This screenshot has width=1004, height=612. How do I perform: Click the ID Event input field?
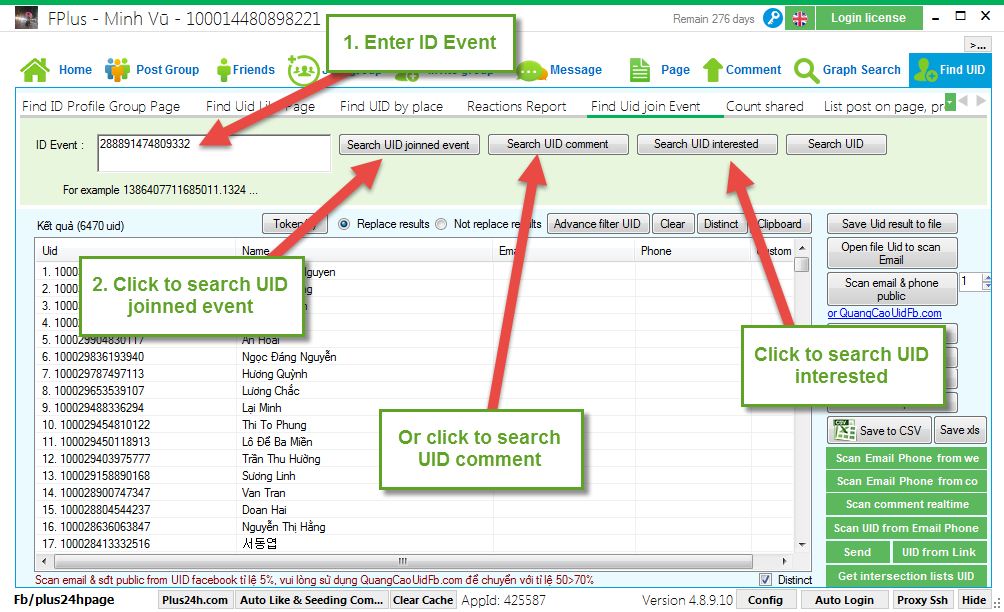click(x=213, y=153)
